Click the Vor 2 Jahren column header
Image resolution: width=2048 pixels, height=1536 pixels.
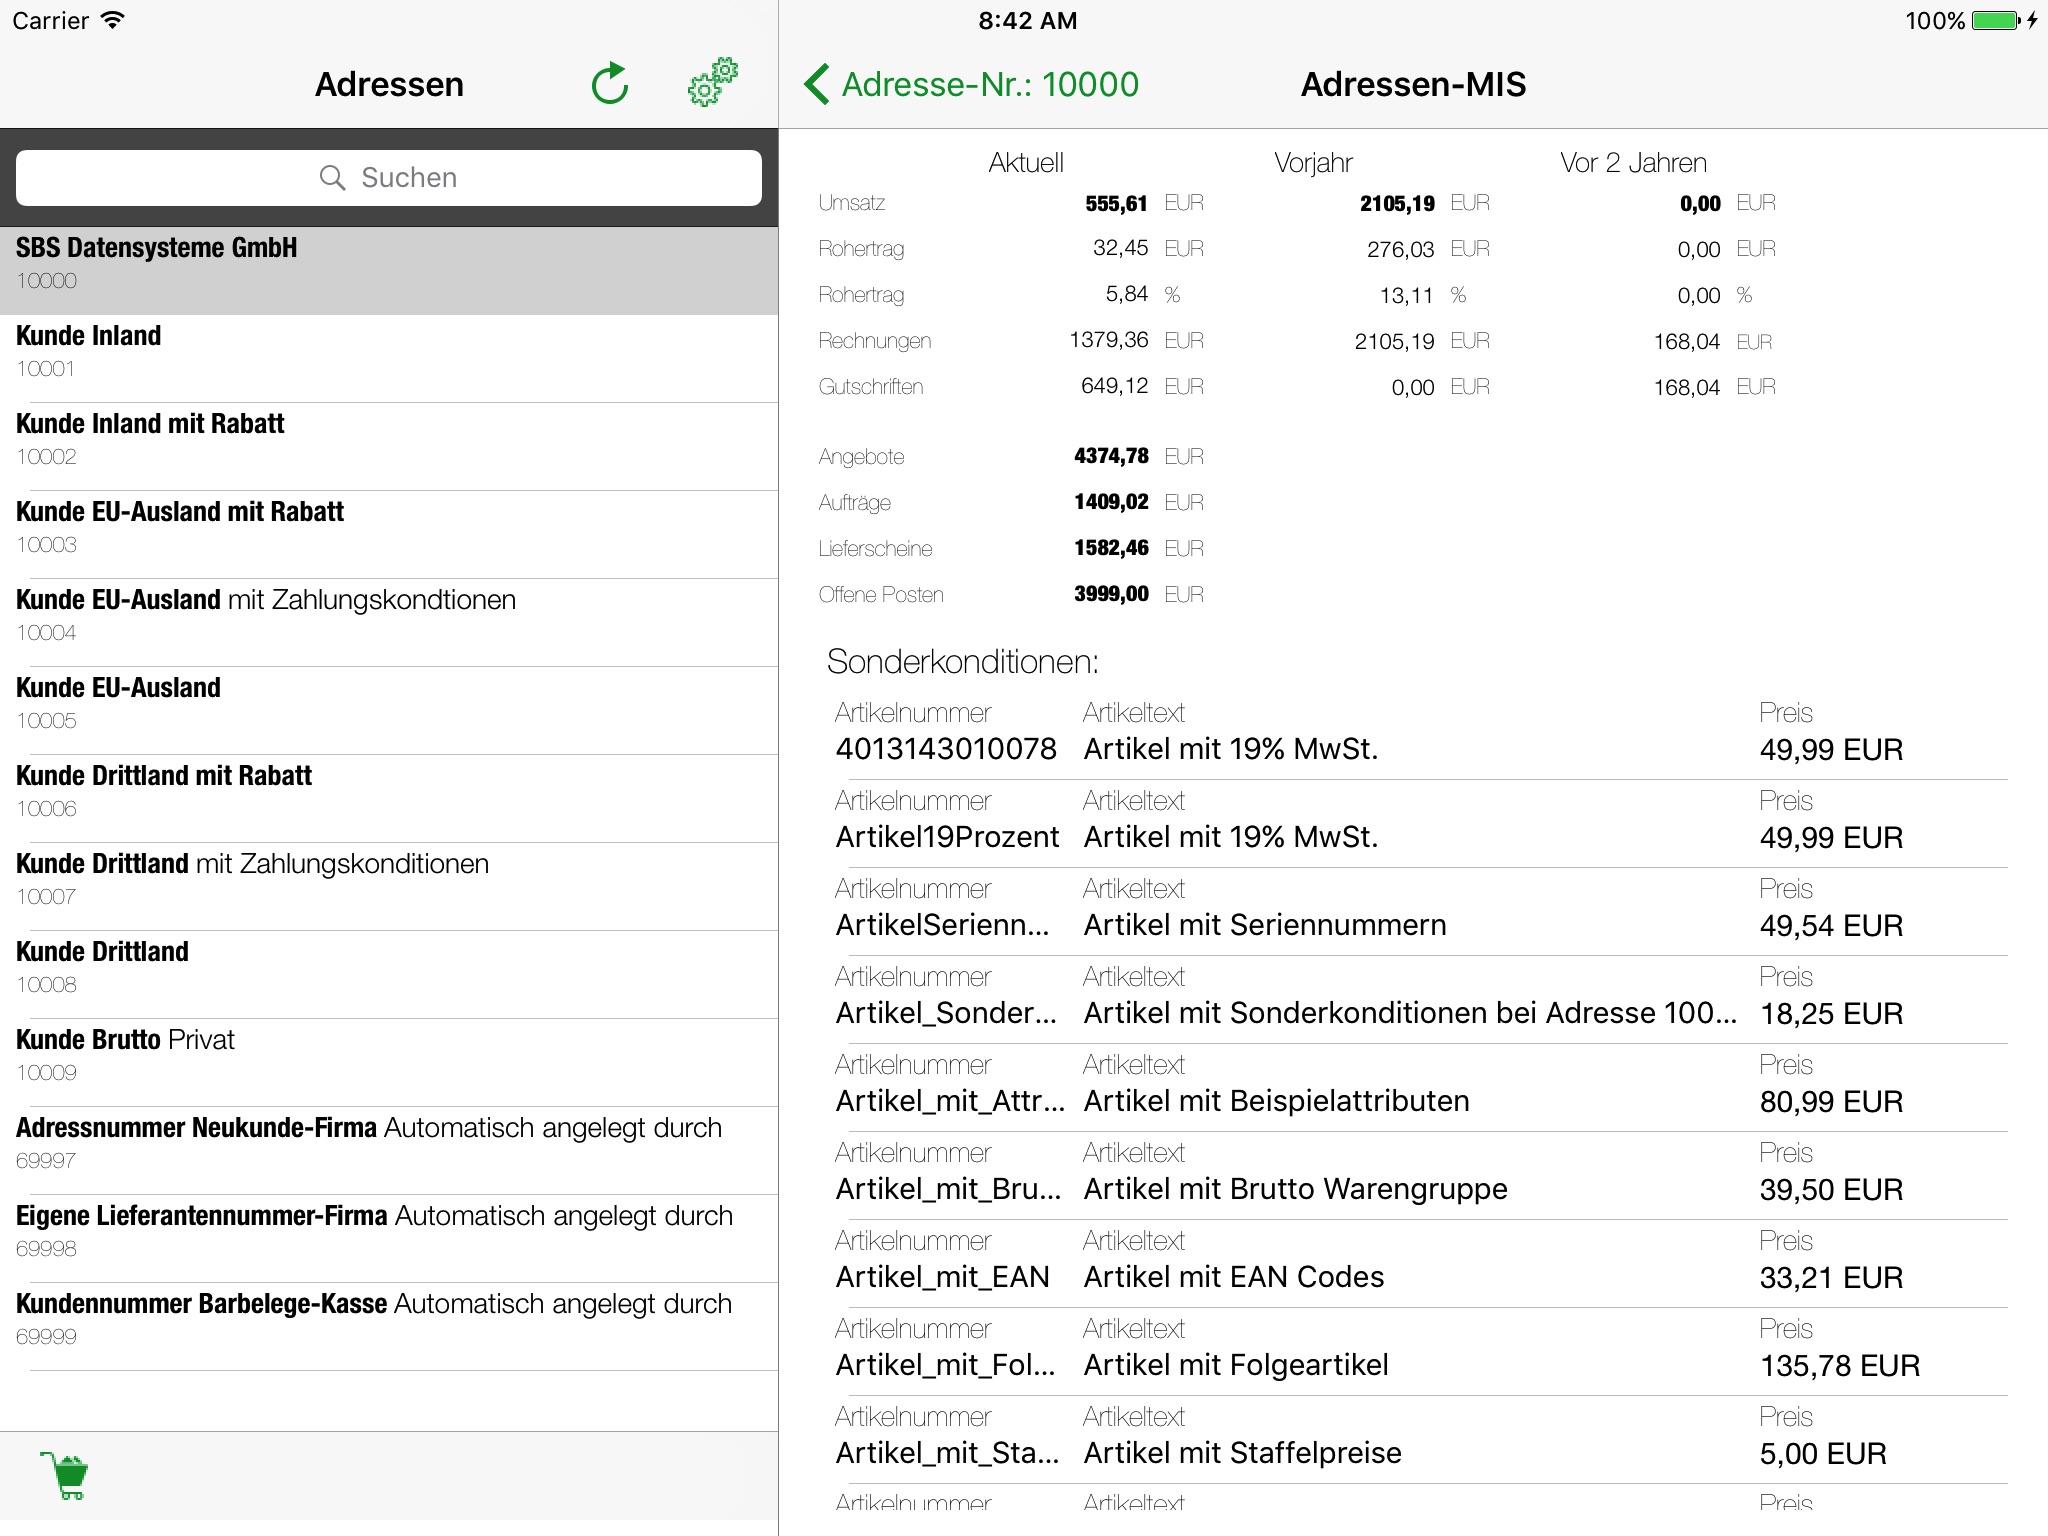pyautogui.click(x=1633, y=163)
